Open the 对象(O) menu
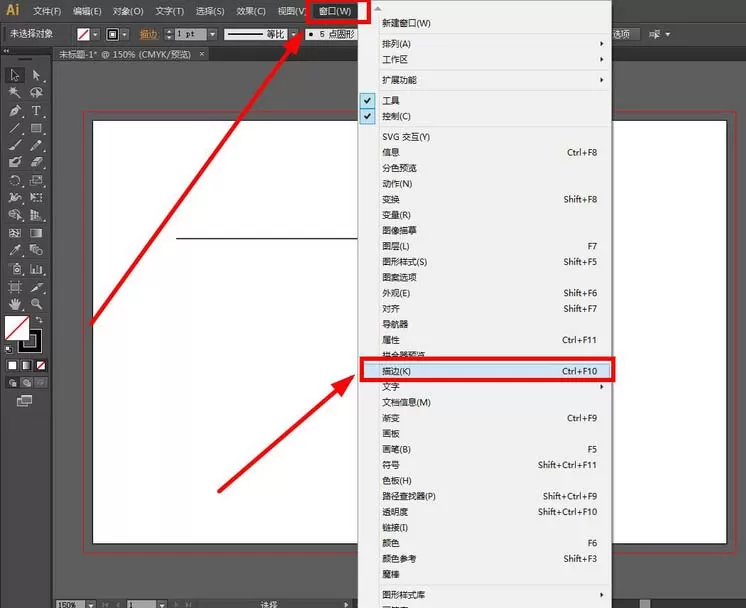This screenshot has height=608, width=746. pyautogui.click(x=128, y=11)
